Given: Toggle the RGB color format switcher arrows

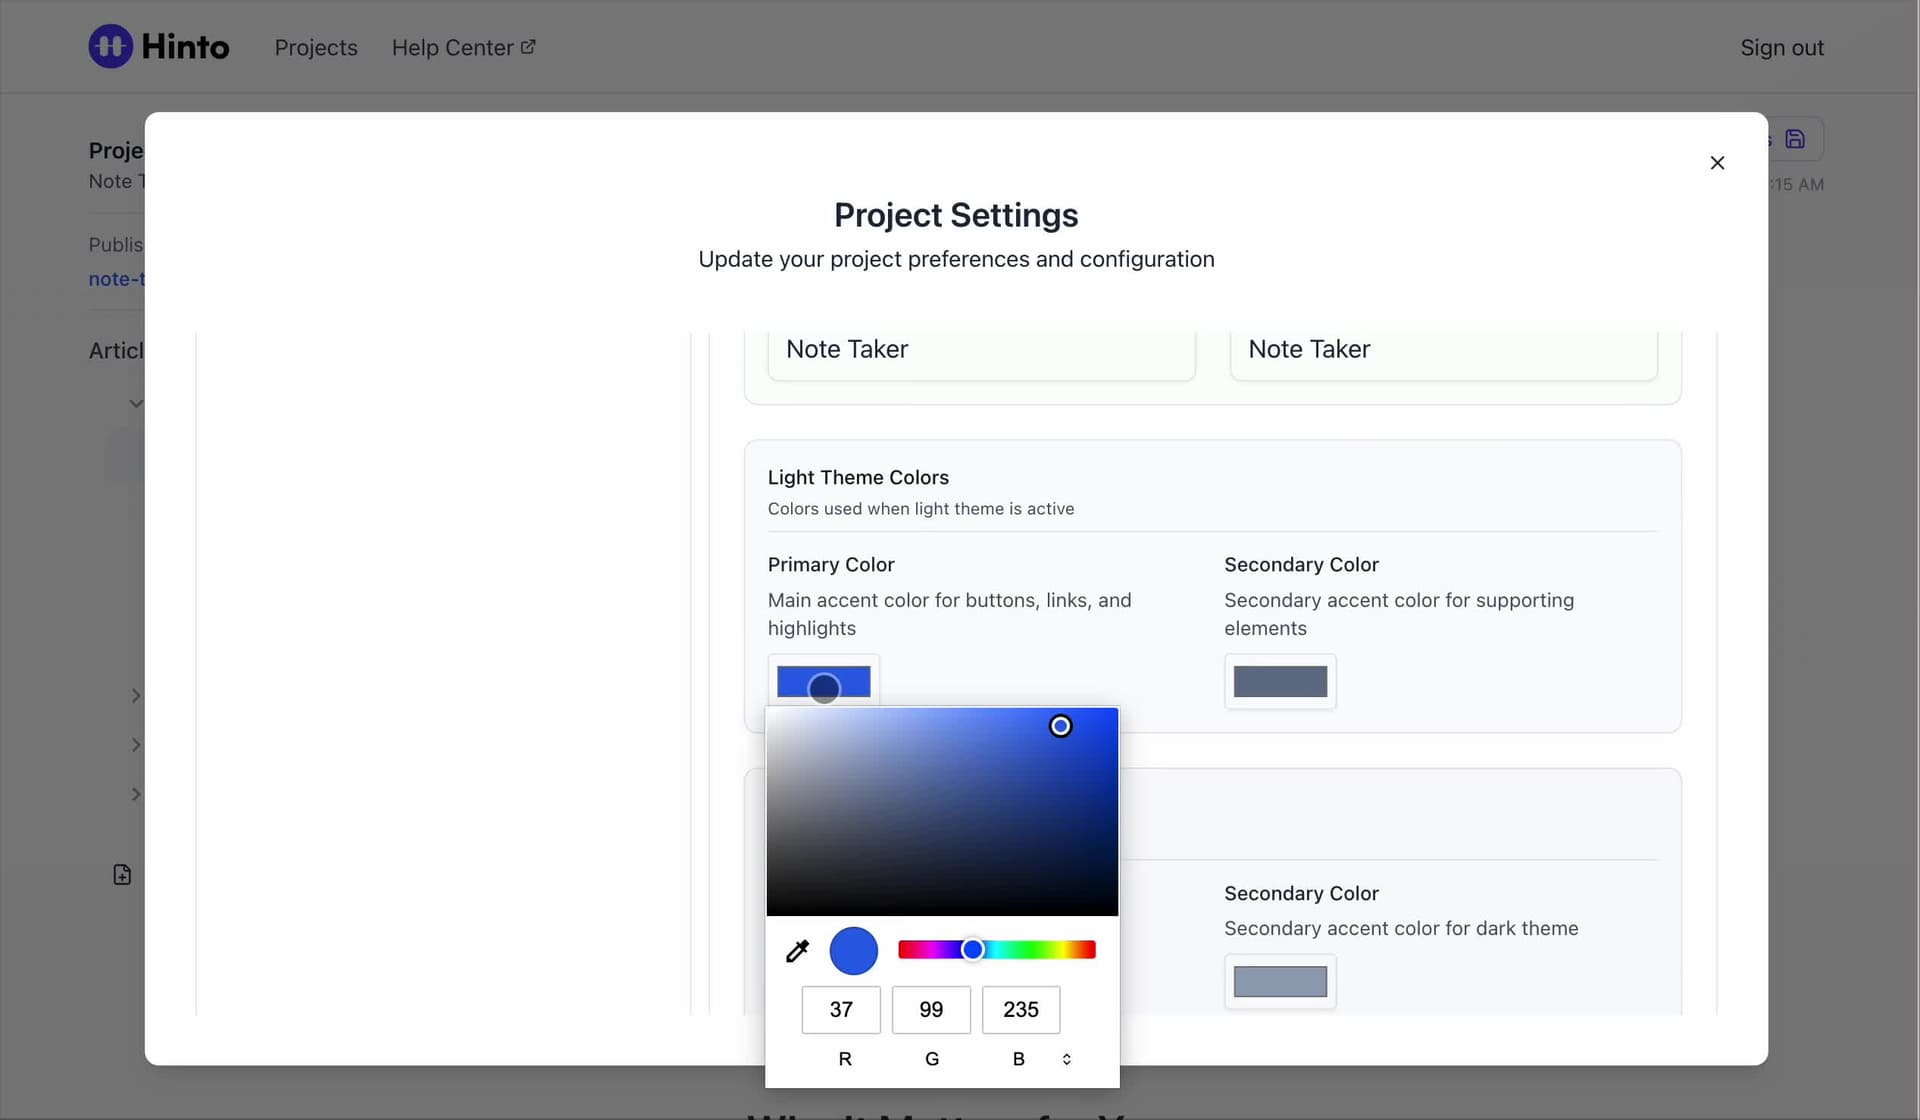Looking at the screenshot, I should point(1066,1059).
